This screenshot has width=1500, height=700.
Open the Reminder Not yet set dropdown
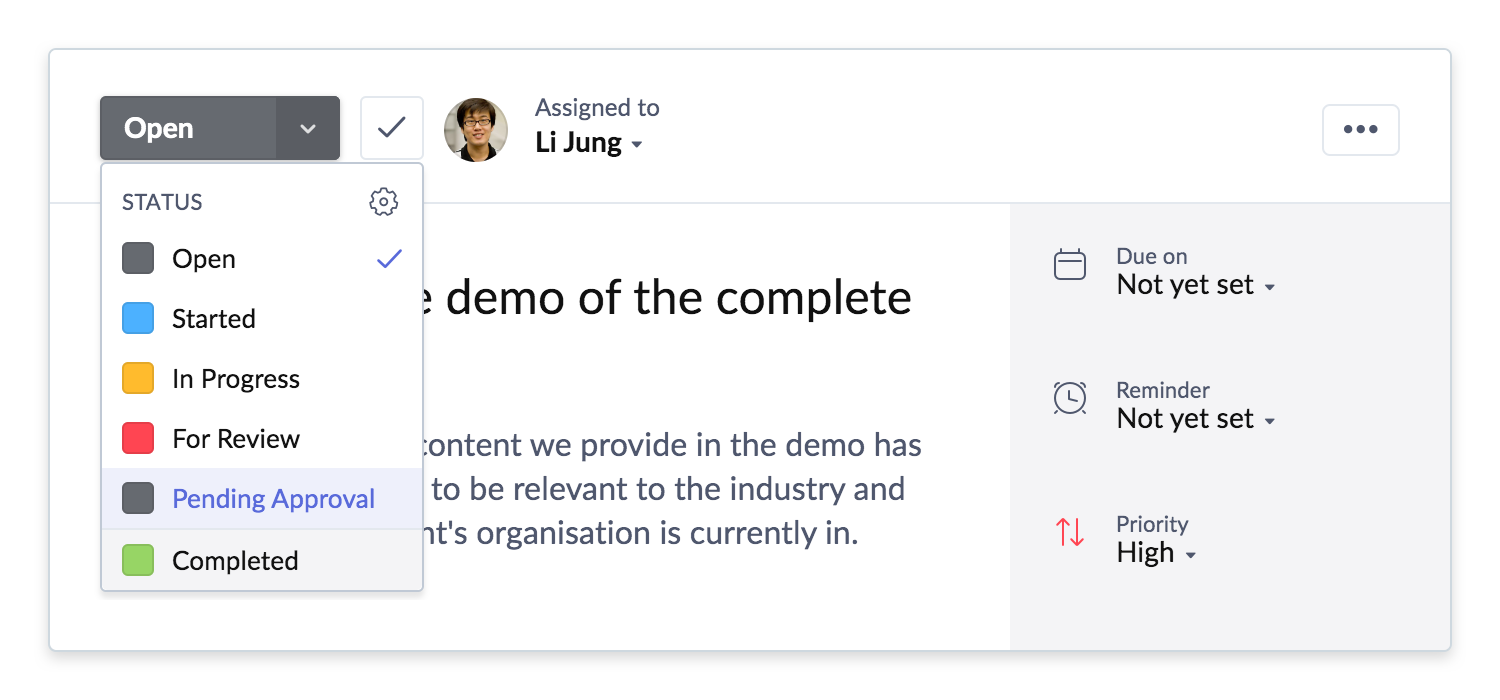pos(1196,419)
